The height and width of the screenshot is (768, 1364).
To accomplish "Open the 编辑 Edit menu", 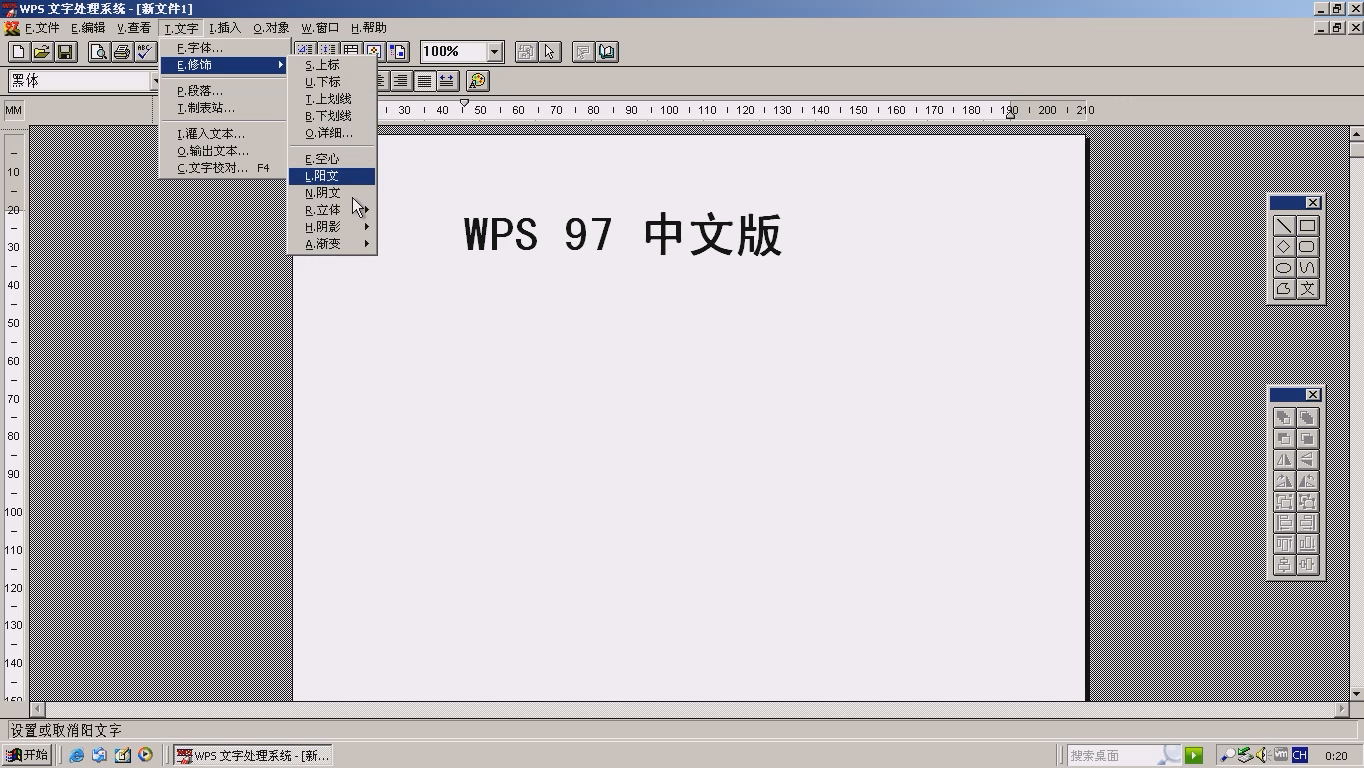I will pos(88,28).
